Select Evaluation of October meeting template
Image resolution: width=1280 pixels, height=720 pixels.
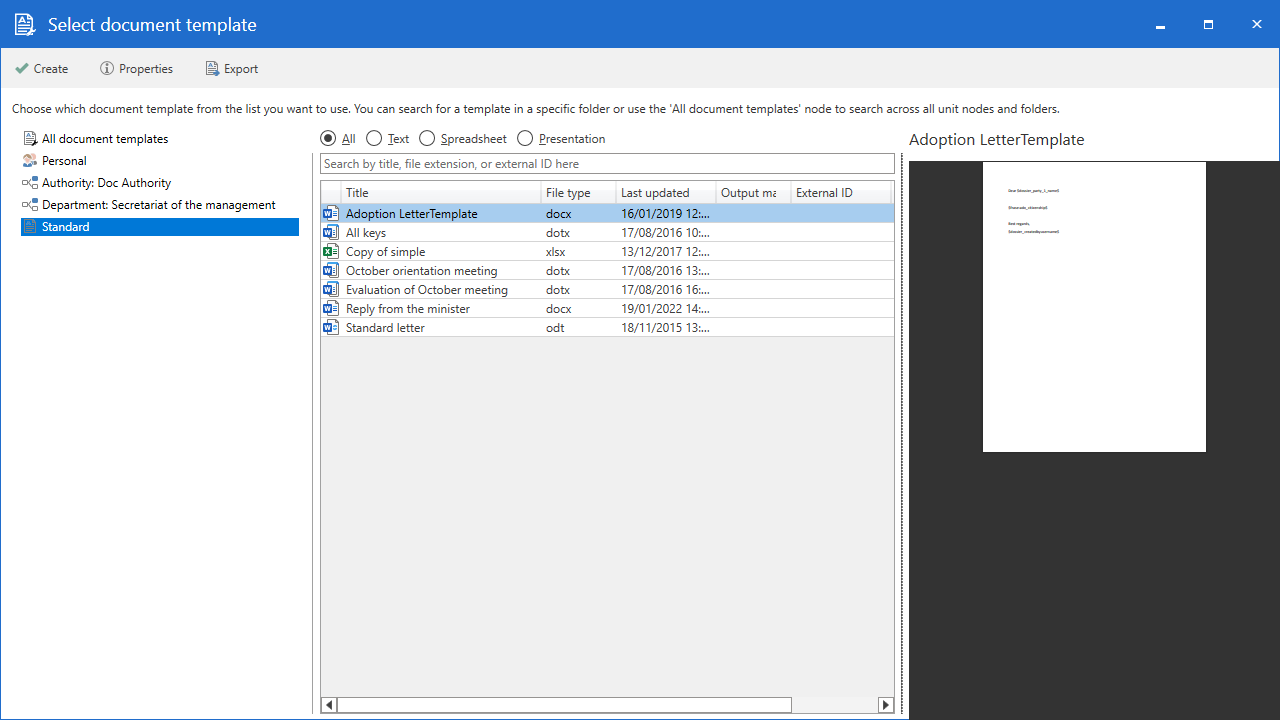point(607,290)
